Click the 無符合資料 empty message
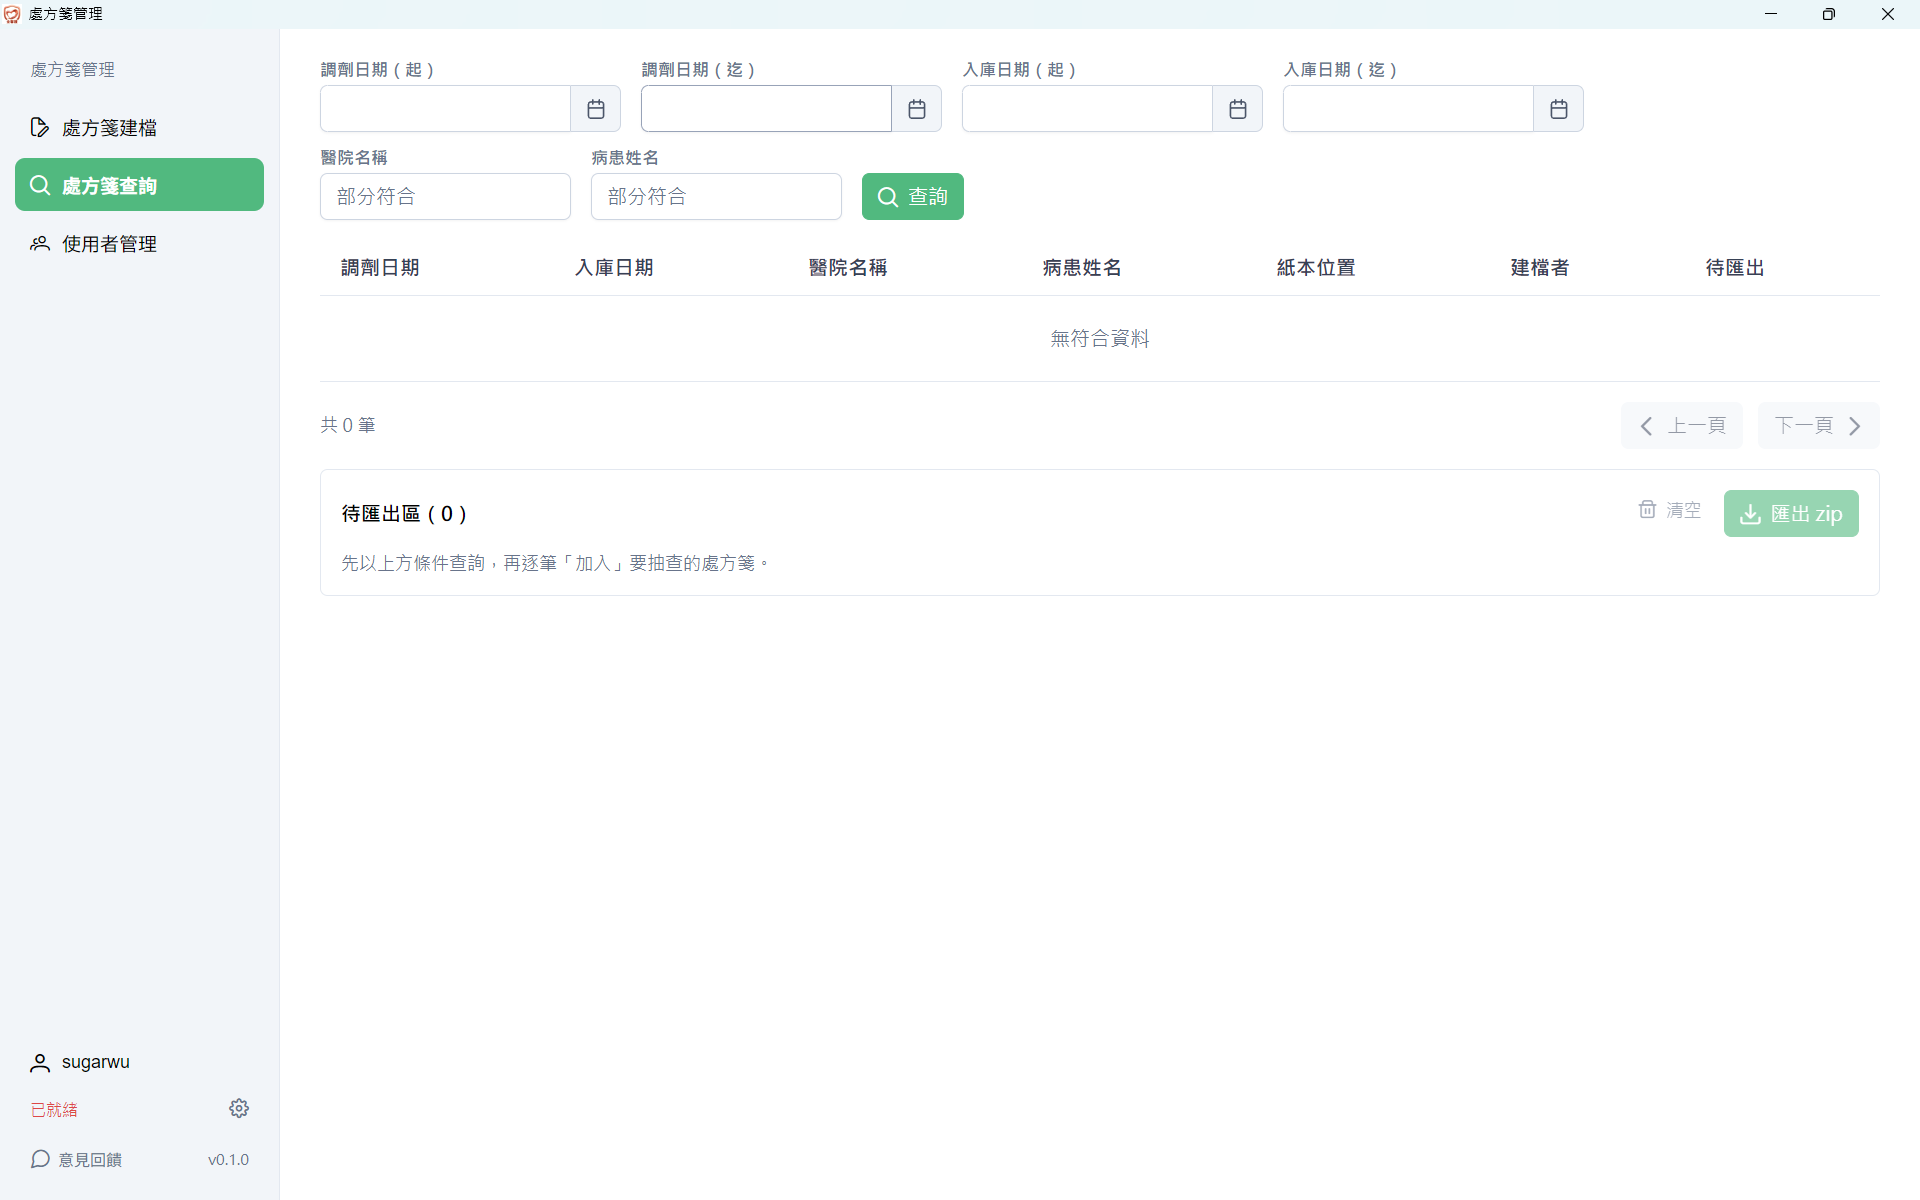 (x=1100, y=339)
